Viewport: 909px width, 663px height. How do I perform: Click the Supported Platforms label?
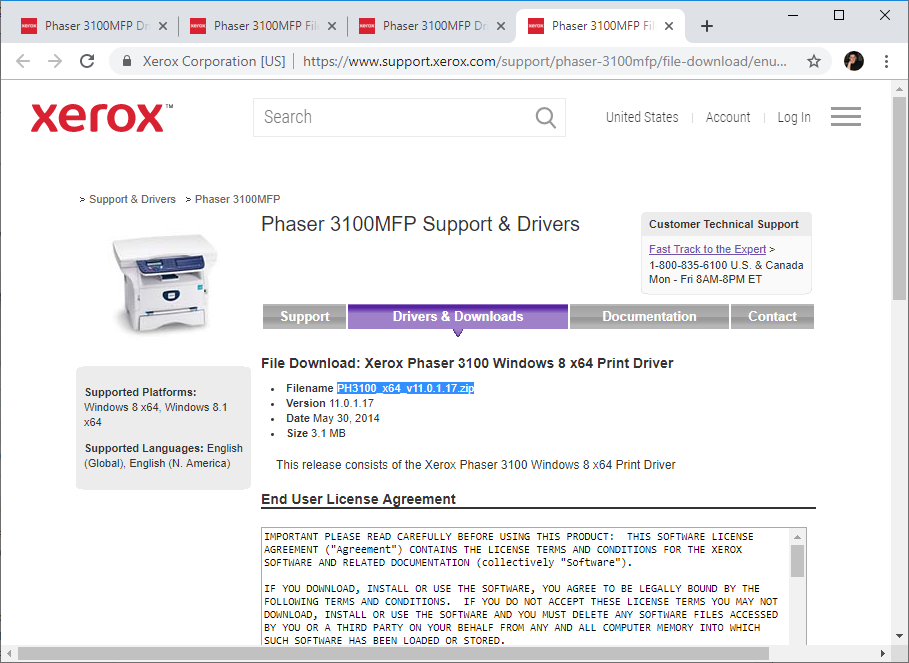pos(140,392)
